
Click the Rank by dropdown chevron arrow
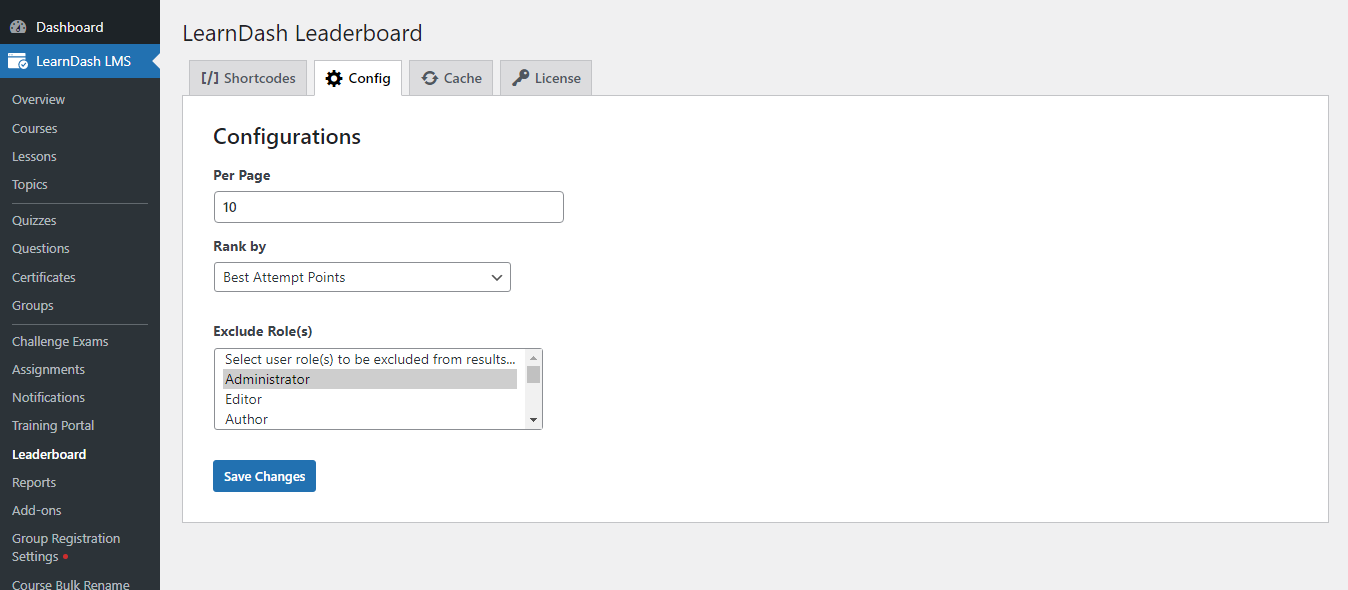point(497,277)
